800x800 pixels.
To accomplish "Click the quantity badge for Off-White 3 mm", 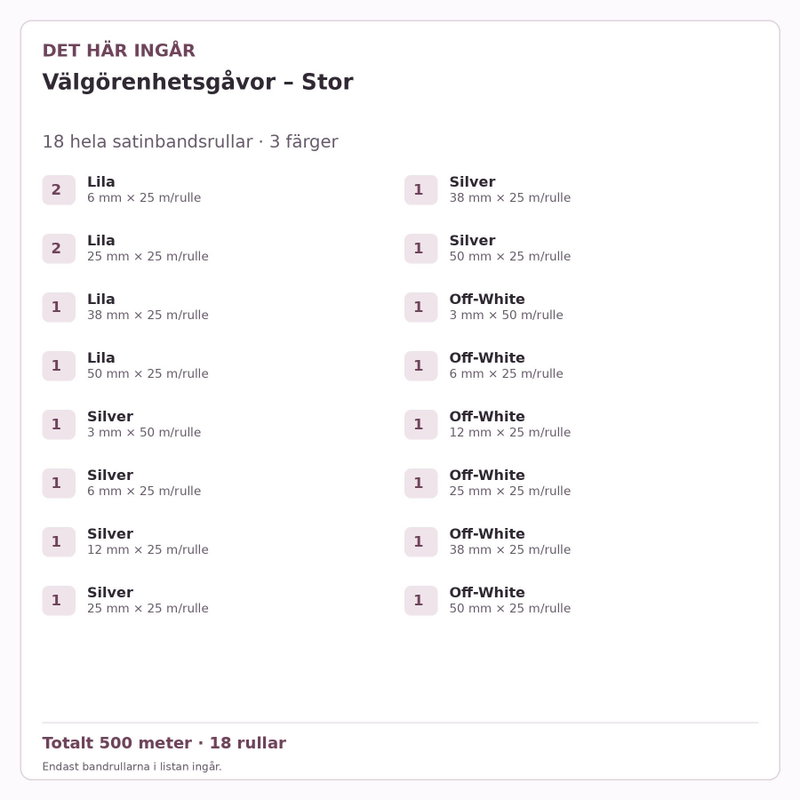I will (x=421, y=307).
